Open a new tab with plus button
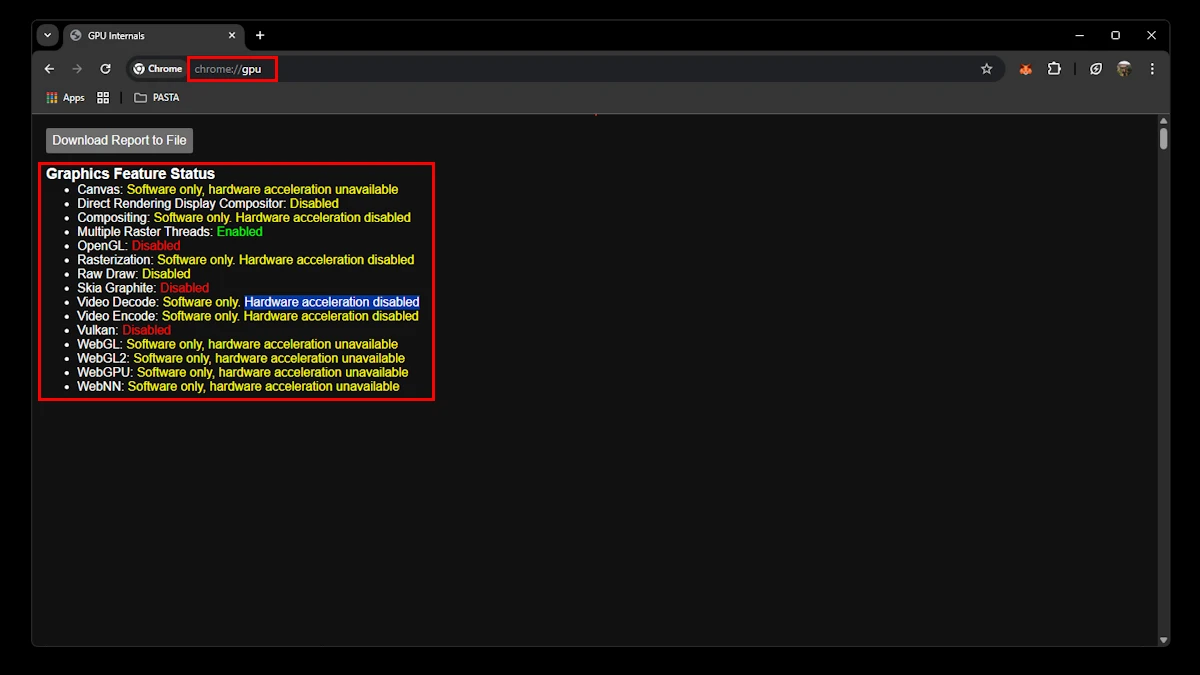Image resolution: width=1200 pixels, height=675 pixels. pos(260,35)
